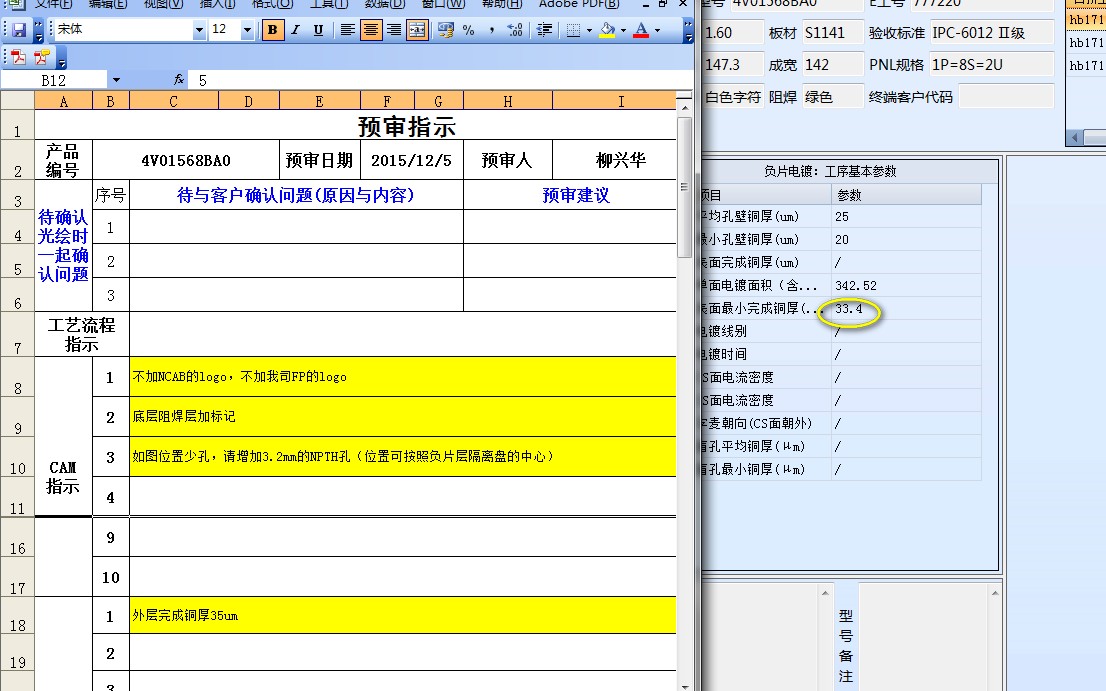Click Convert to PDF and Review icon

point(42,57)
